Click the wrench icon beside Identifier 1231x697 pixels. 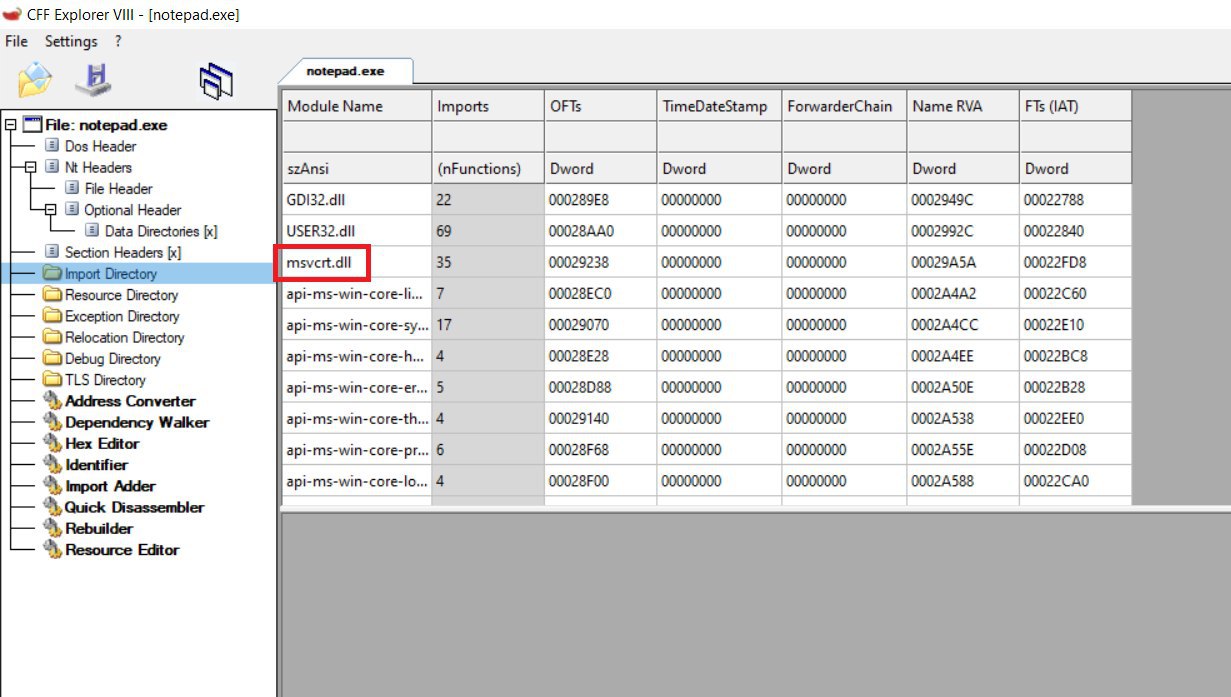(x=52, y=465)
